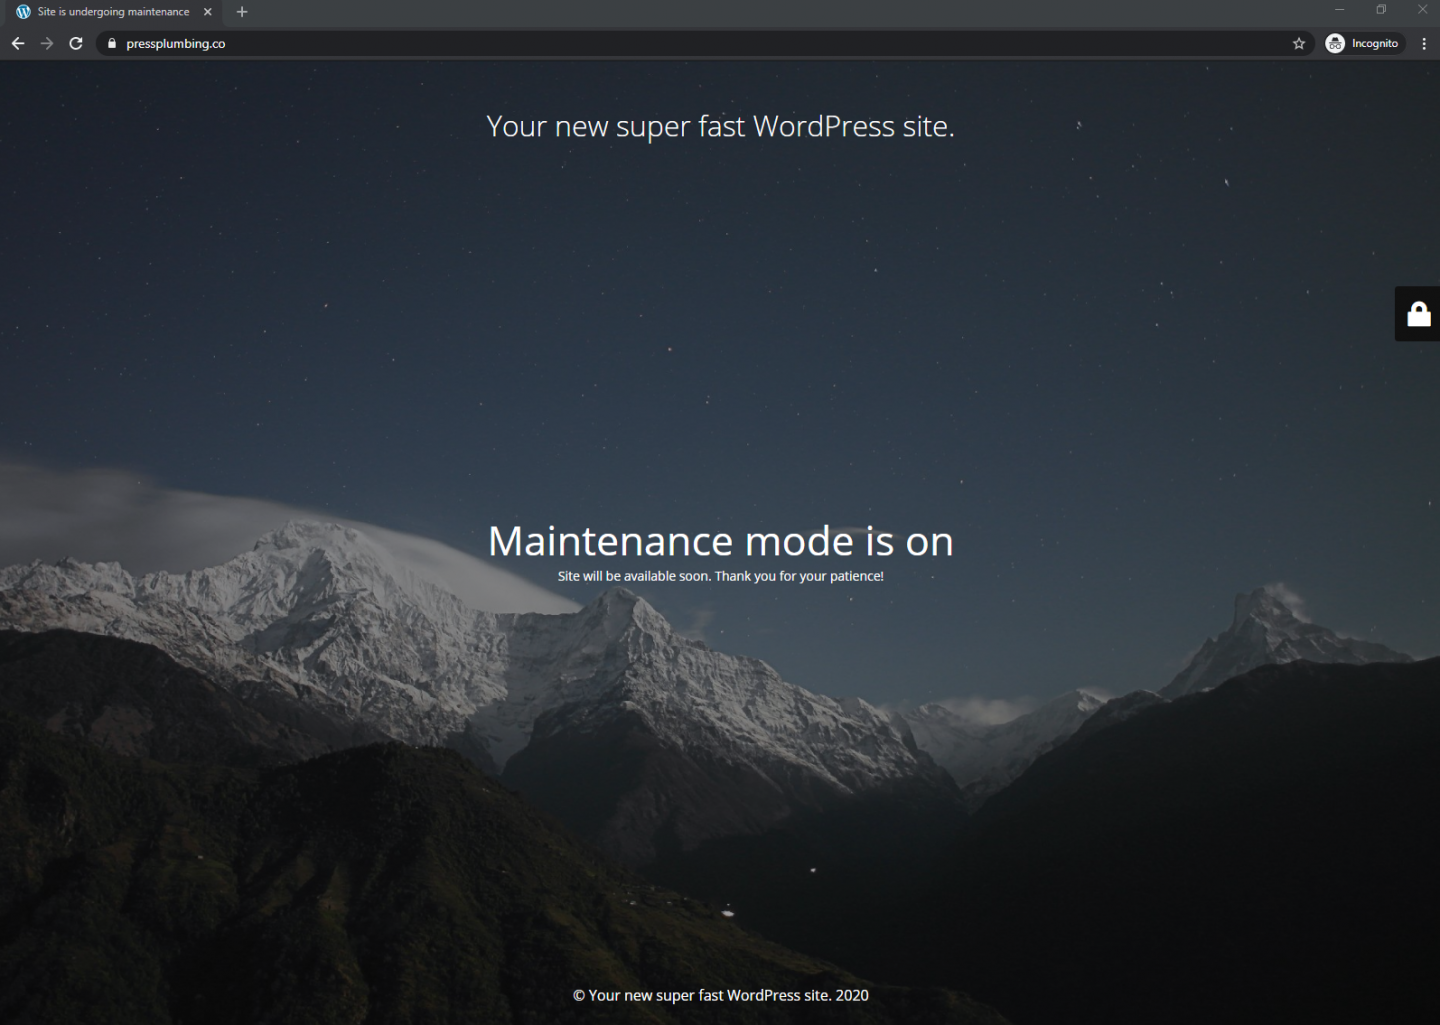Click the 'Site will be available soon' message
The image size is (1440, 1025).
point(720,576)
